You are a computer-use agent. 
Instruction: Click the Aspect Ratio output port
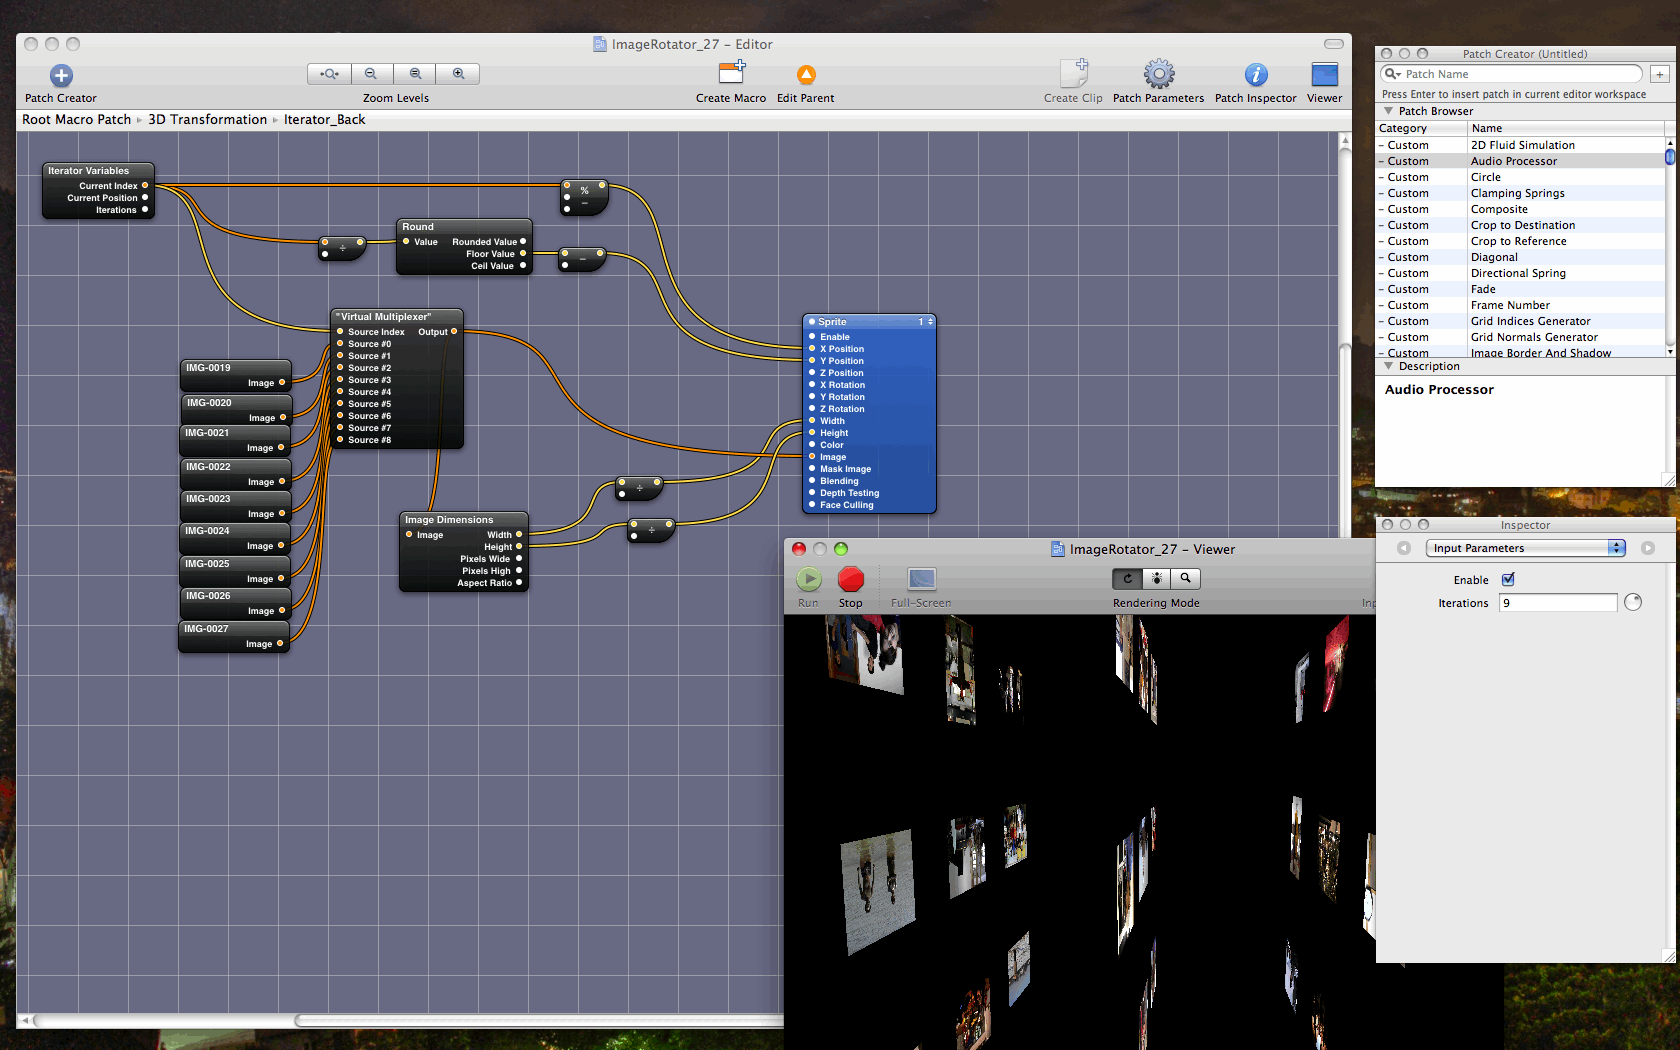[x=519, y=583]
